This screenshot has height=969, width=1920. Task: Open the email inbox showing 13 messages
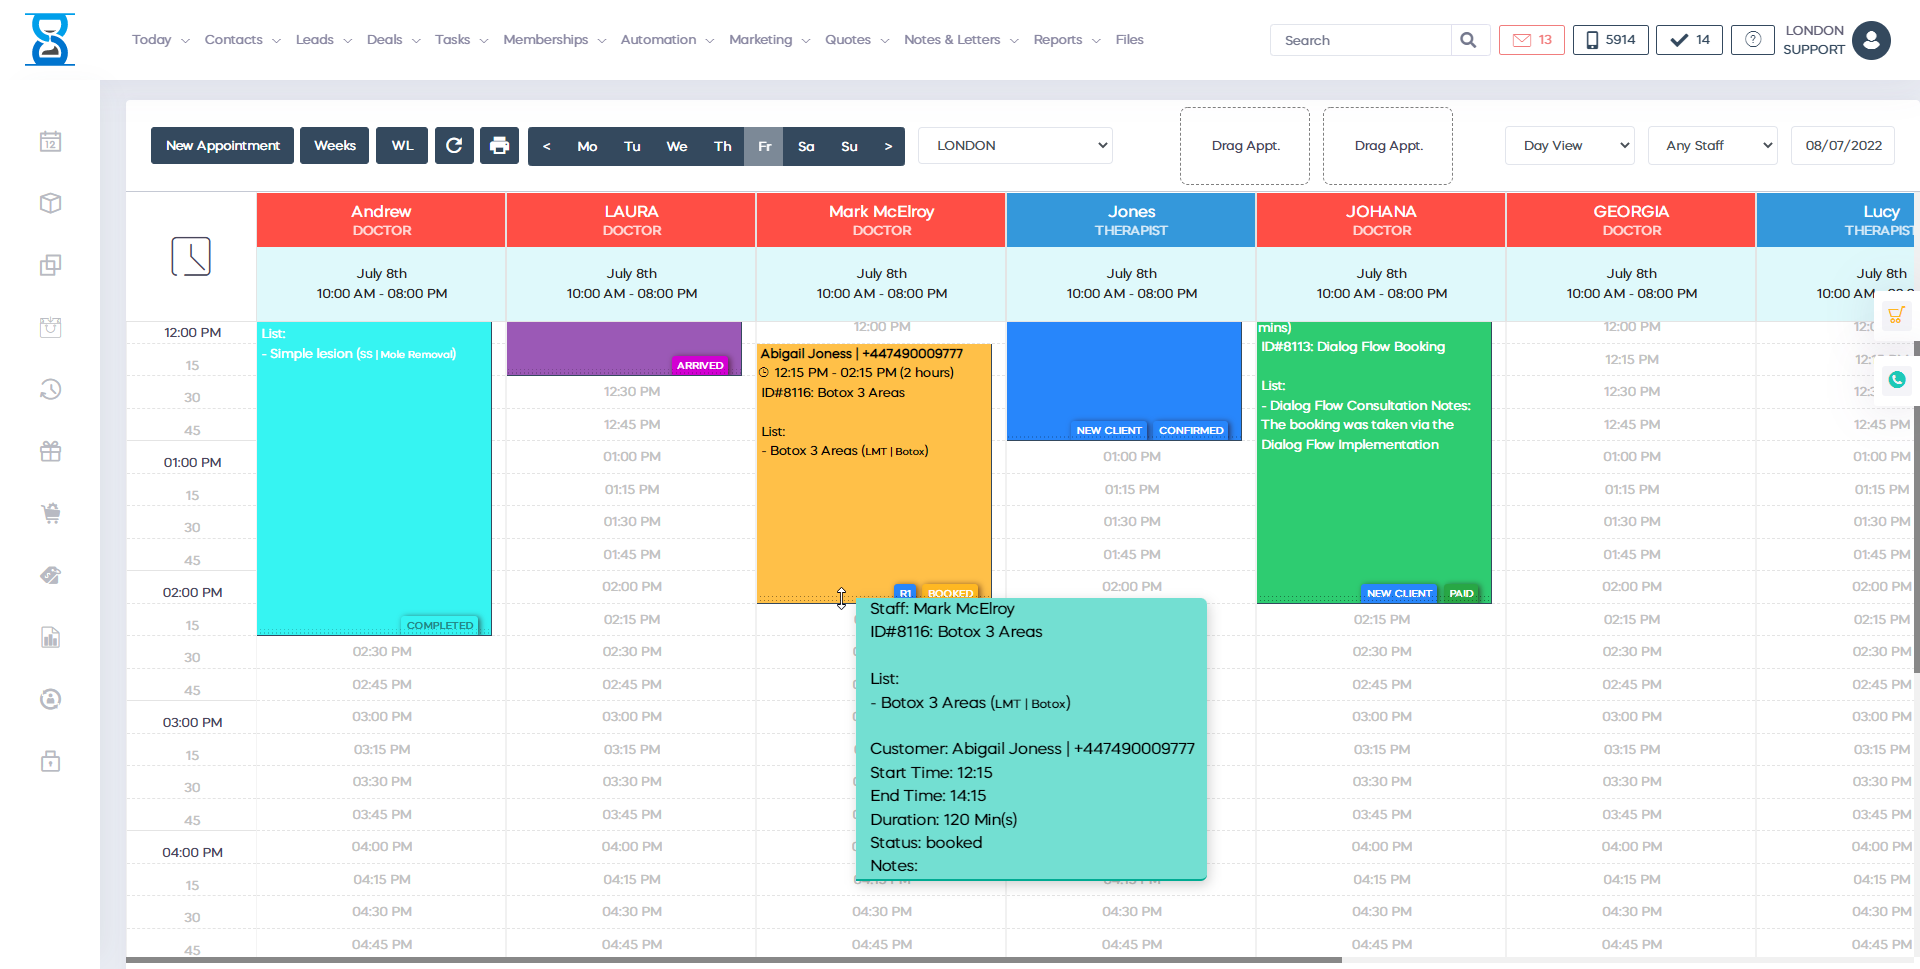pyautogui.click(x=1531, y=40)
